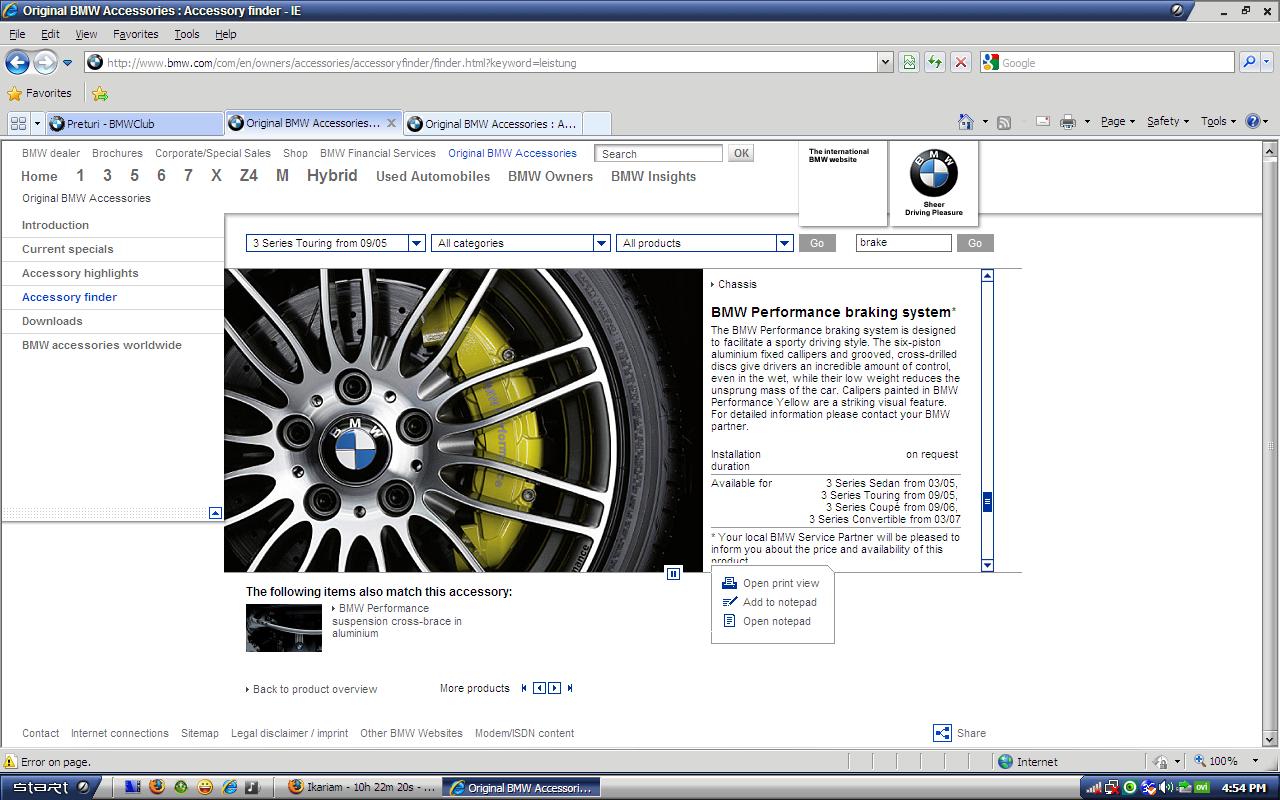Open the All products dropdown

click(x=785, y=243)
